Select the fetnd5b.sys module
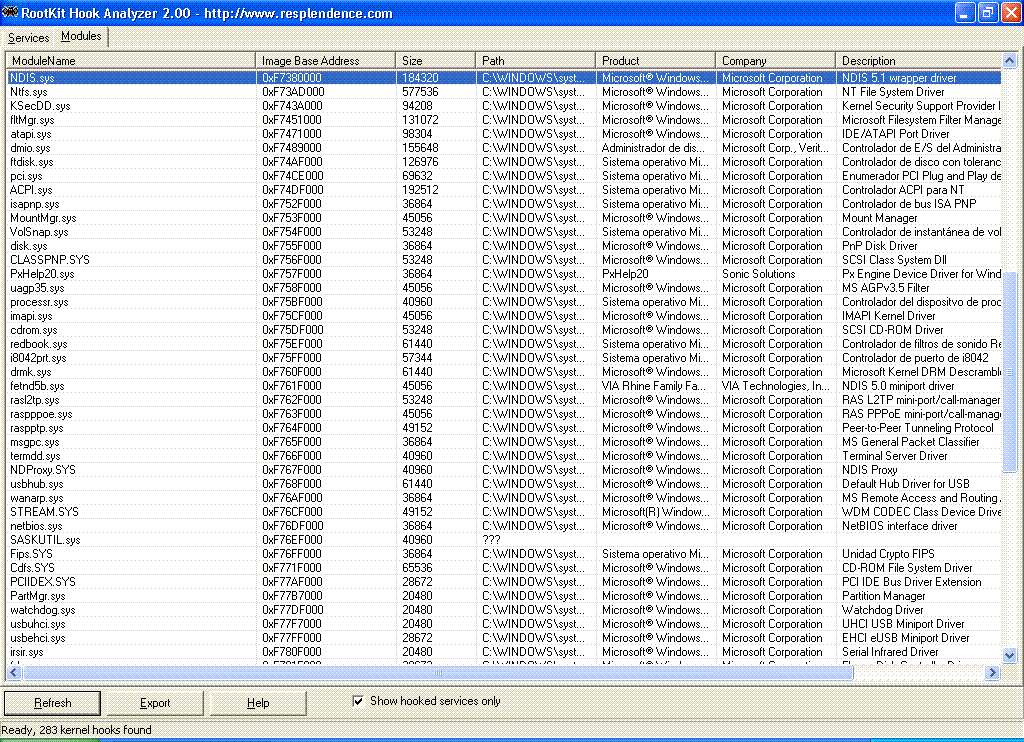 (504, 386)
